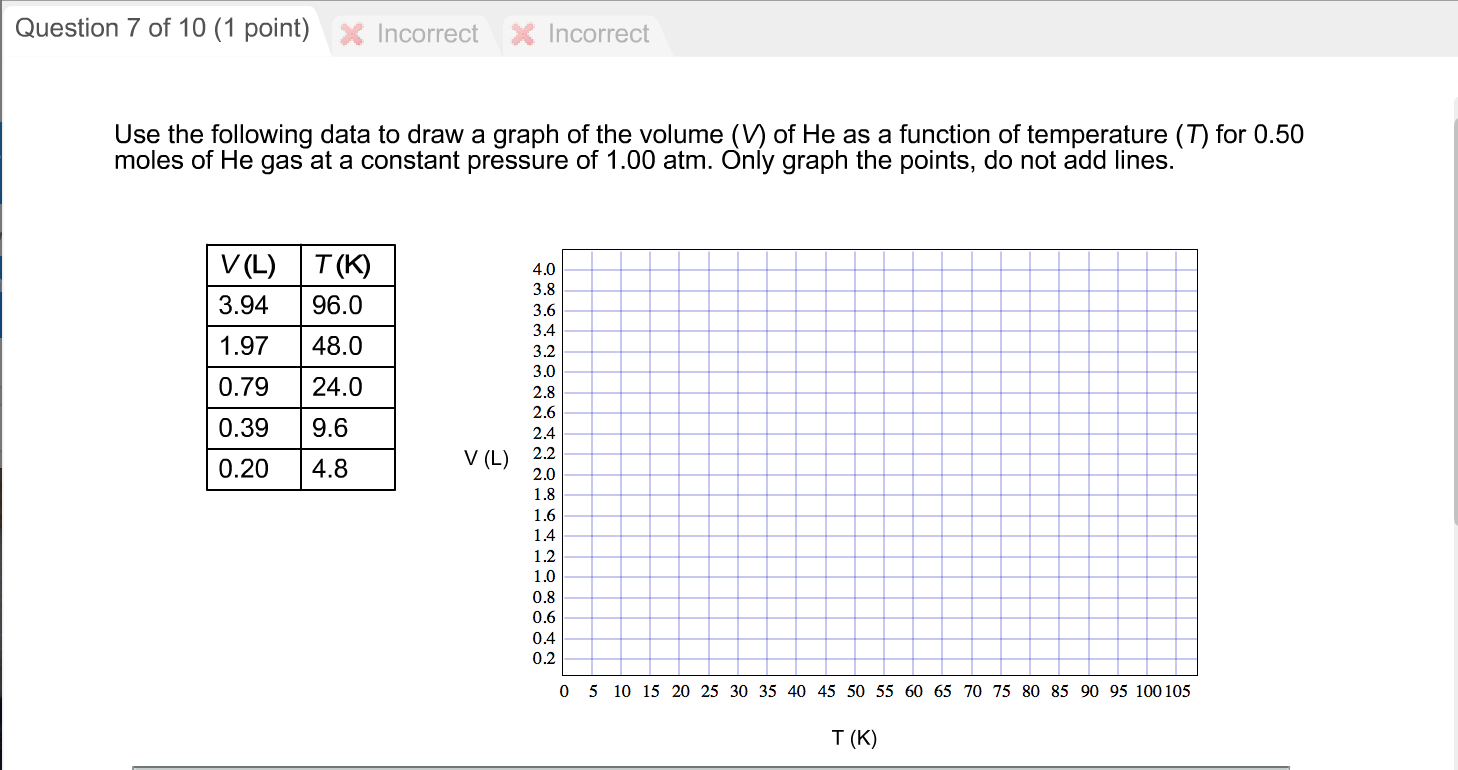Click the table cell containing 4.8
This screenshot has width=1458, height=770.
coord(347,468)
